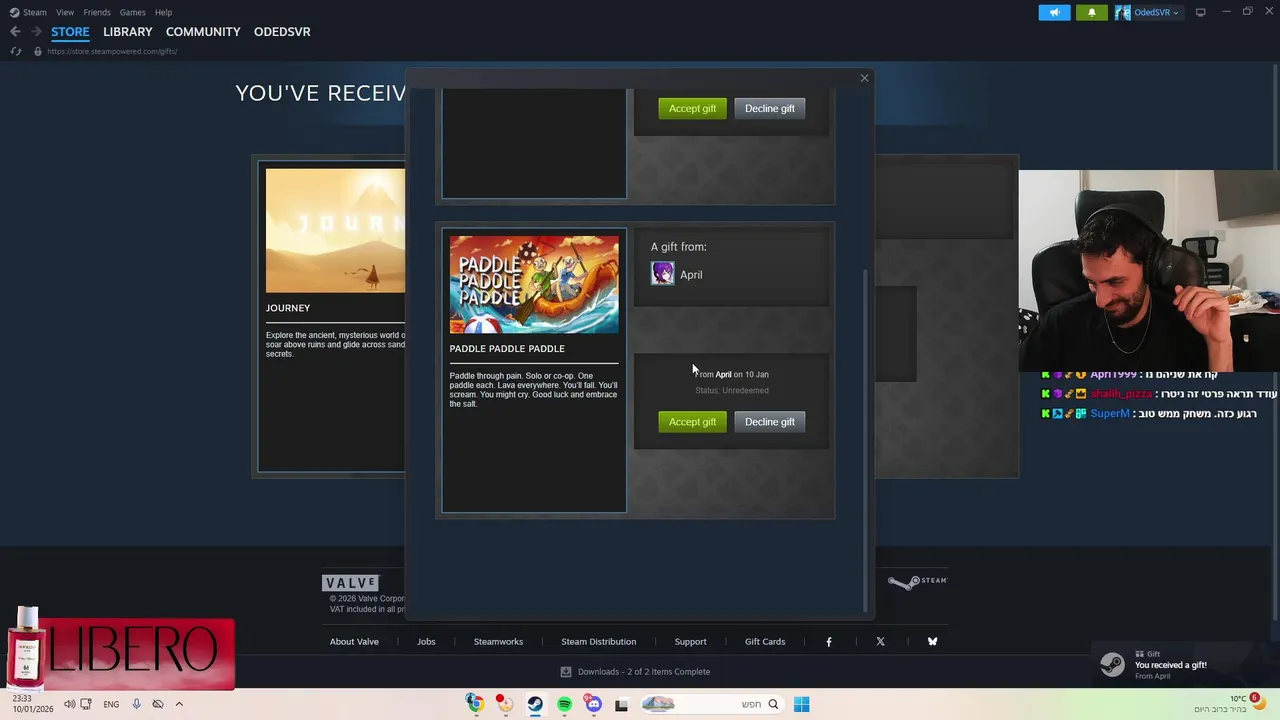Screen dimensions: 1280x720
Task: Close the gift dialog with X
Action: coord(864,78)
